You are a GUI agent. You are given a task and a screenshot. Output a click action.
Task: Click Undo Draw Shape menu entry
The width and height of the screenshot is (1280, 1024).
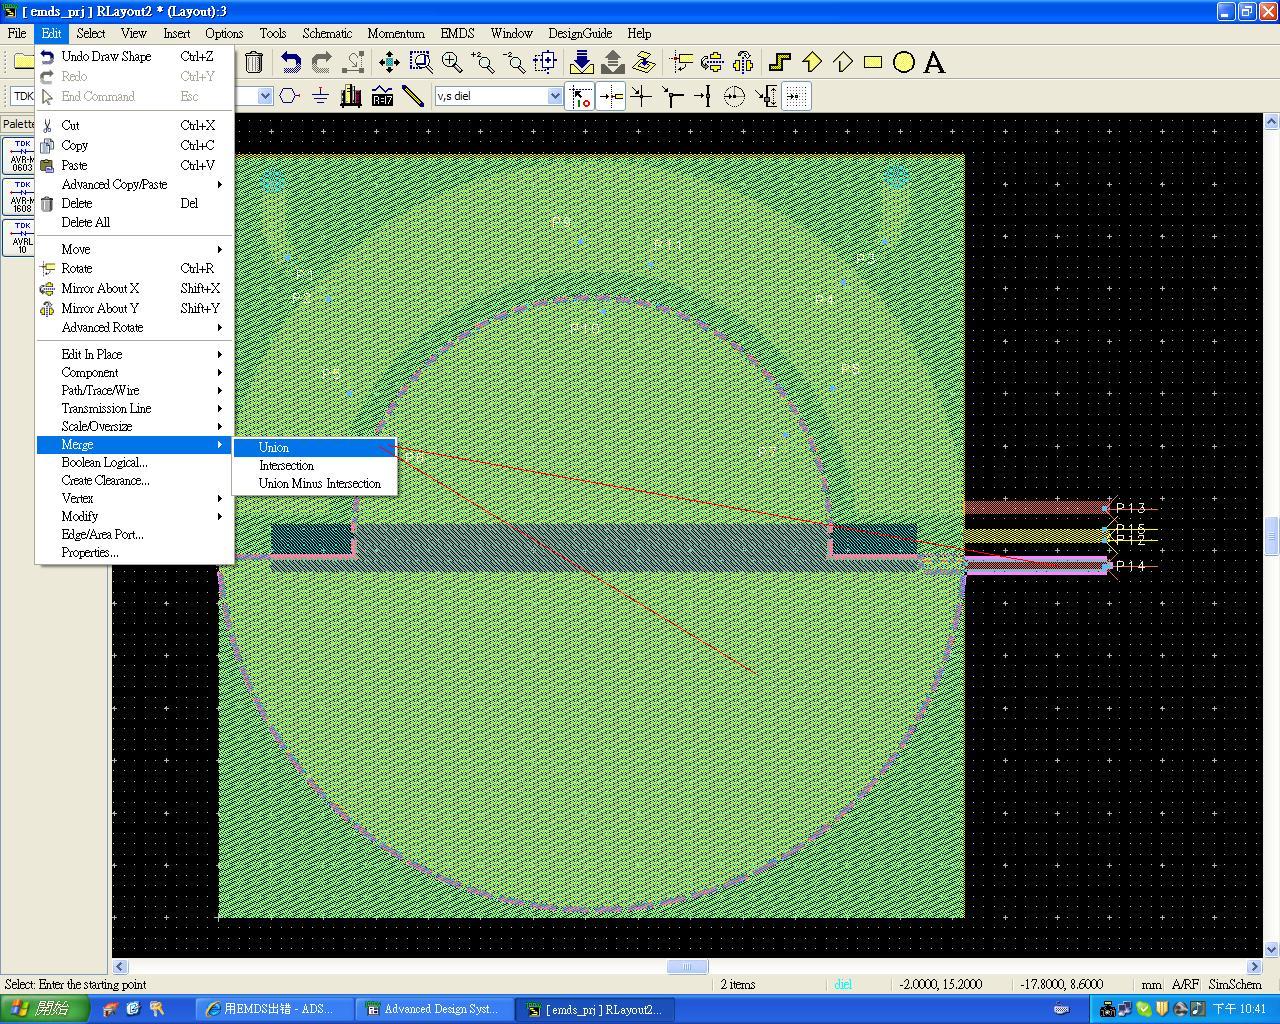pyautogui.click(x=135, y=56)
